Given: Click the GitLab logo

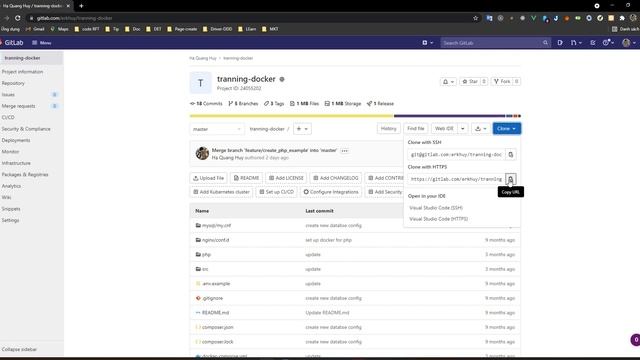Looking at the screenshot, I should (x=12, y=42).
